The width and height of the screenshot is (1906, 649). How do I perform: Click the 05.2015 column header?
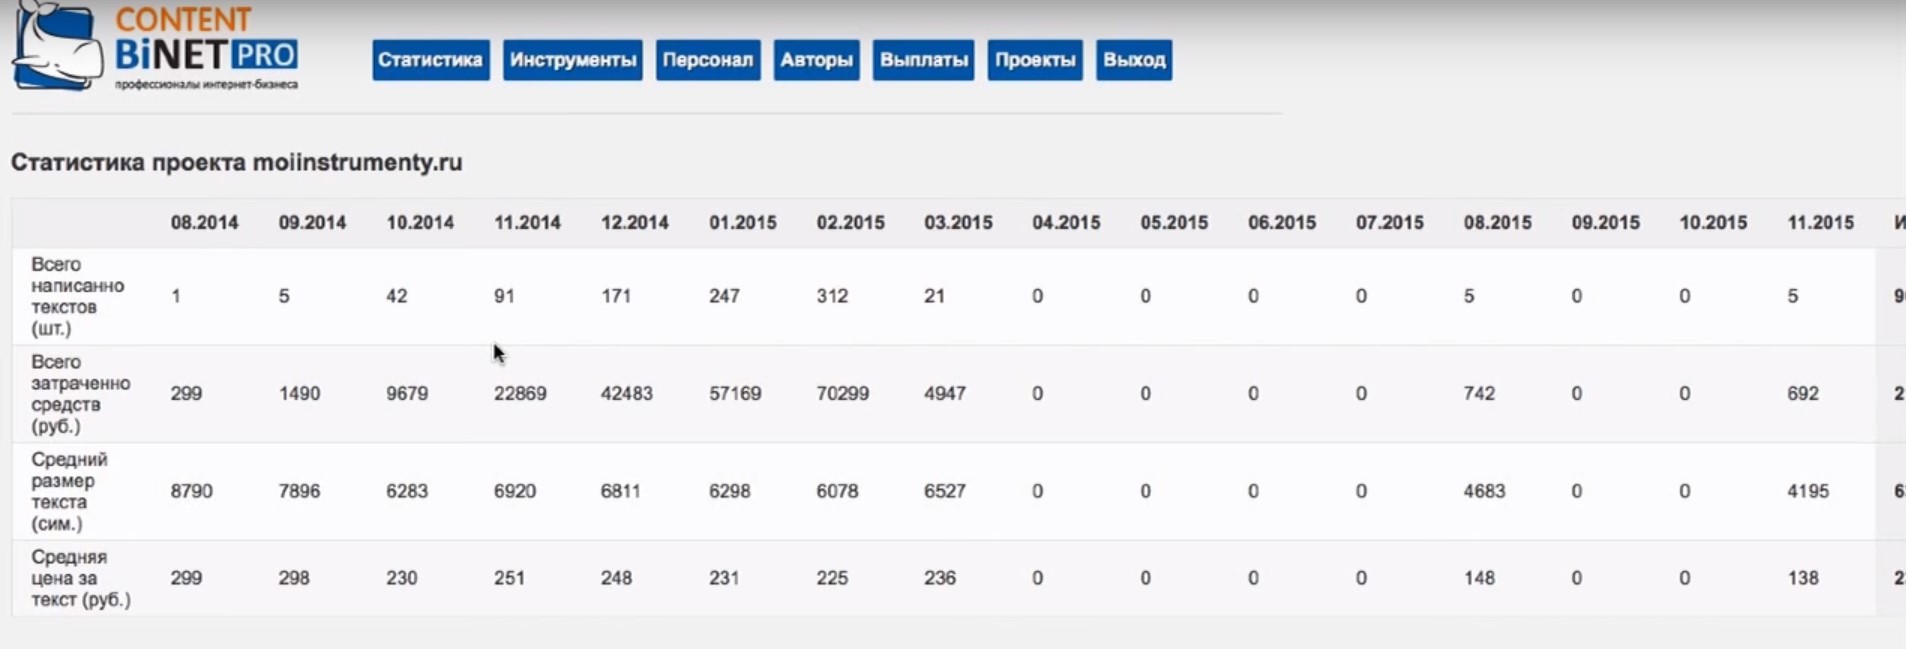pyautogui.click(x=1175, y=223)
